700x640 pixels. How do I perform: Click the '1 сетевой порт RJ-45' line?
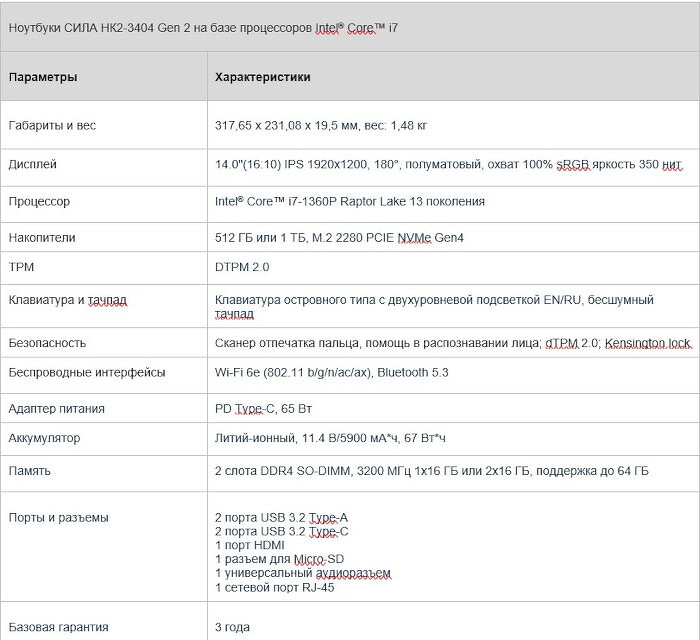(275, 587)
